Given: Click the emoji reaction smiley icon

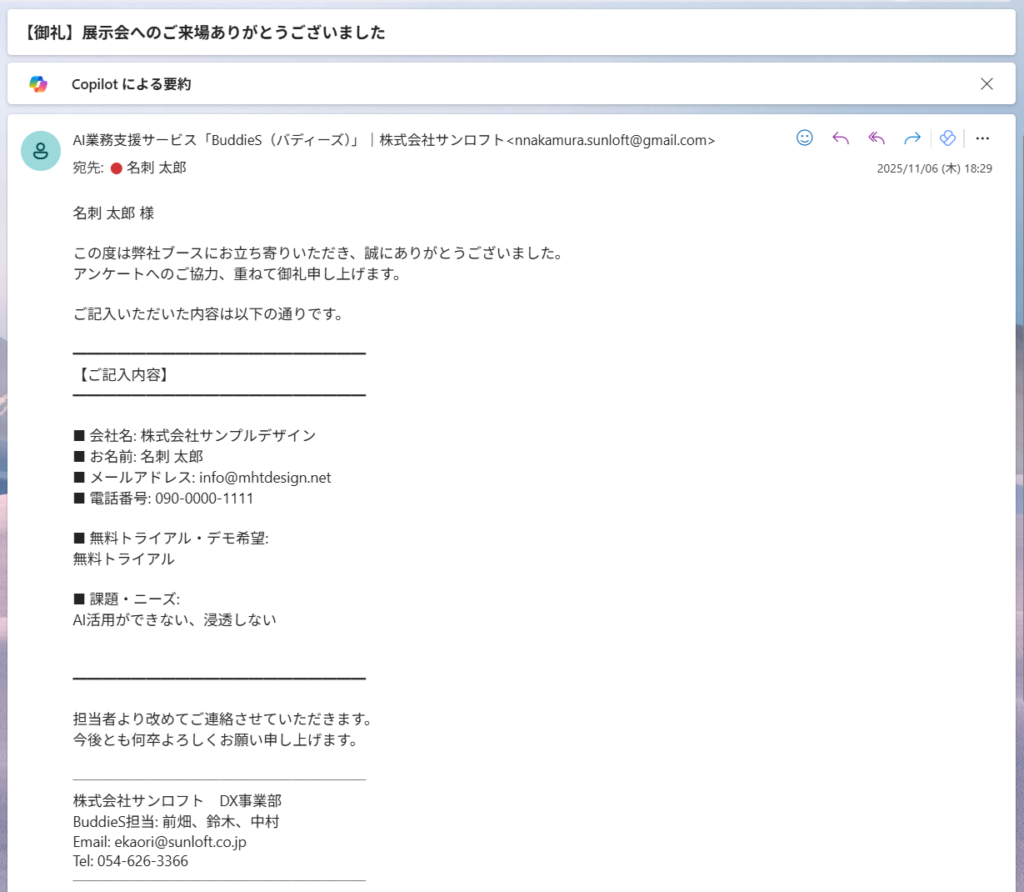Looking at the screenshot, I should [x=805, y=138].
